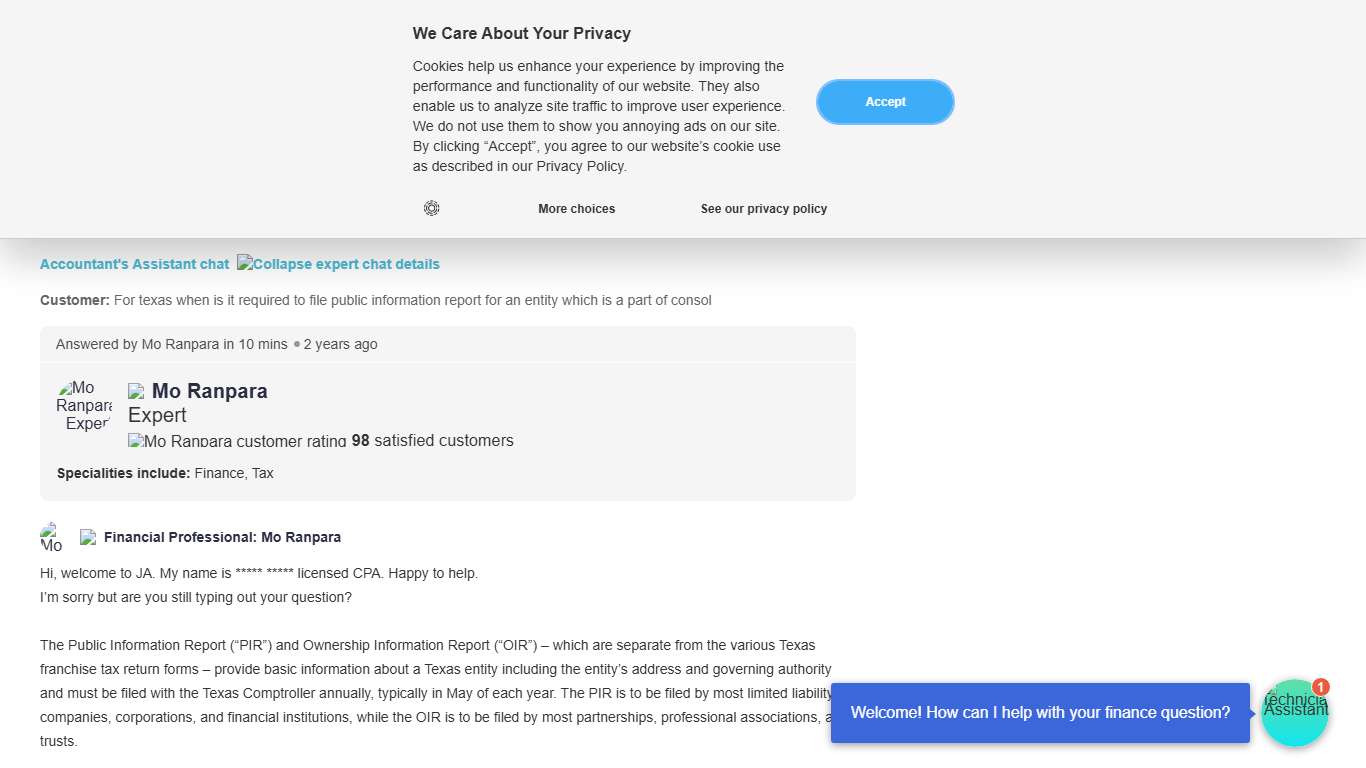This screenshot has width=1366, height=768.
Task: Click Mo Ranpara customer rating image
Action: [x=237, y=441]
